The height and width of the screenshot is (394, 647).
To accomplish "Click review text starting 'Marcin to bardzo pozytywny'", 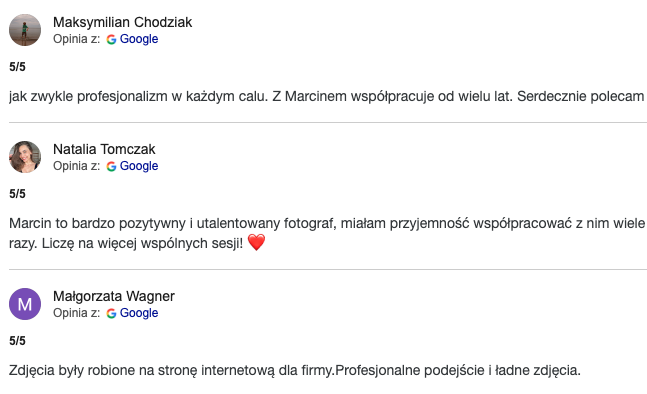I will (x=327, y=233).
